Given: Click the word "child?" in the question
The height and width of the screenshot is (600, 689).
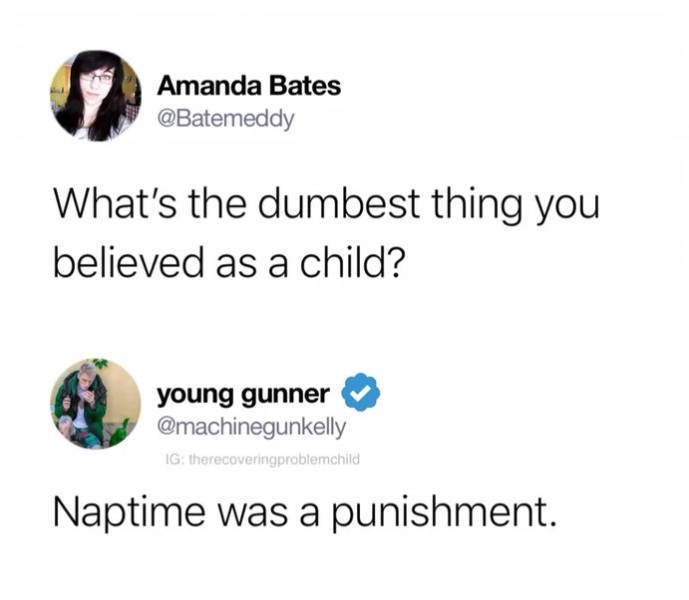Looking at the screenshot, I should (350, 265).
